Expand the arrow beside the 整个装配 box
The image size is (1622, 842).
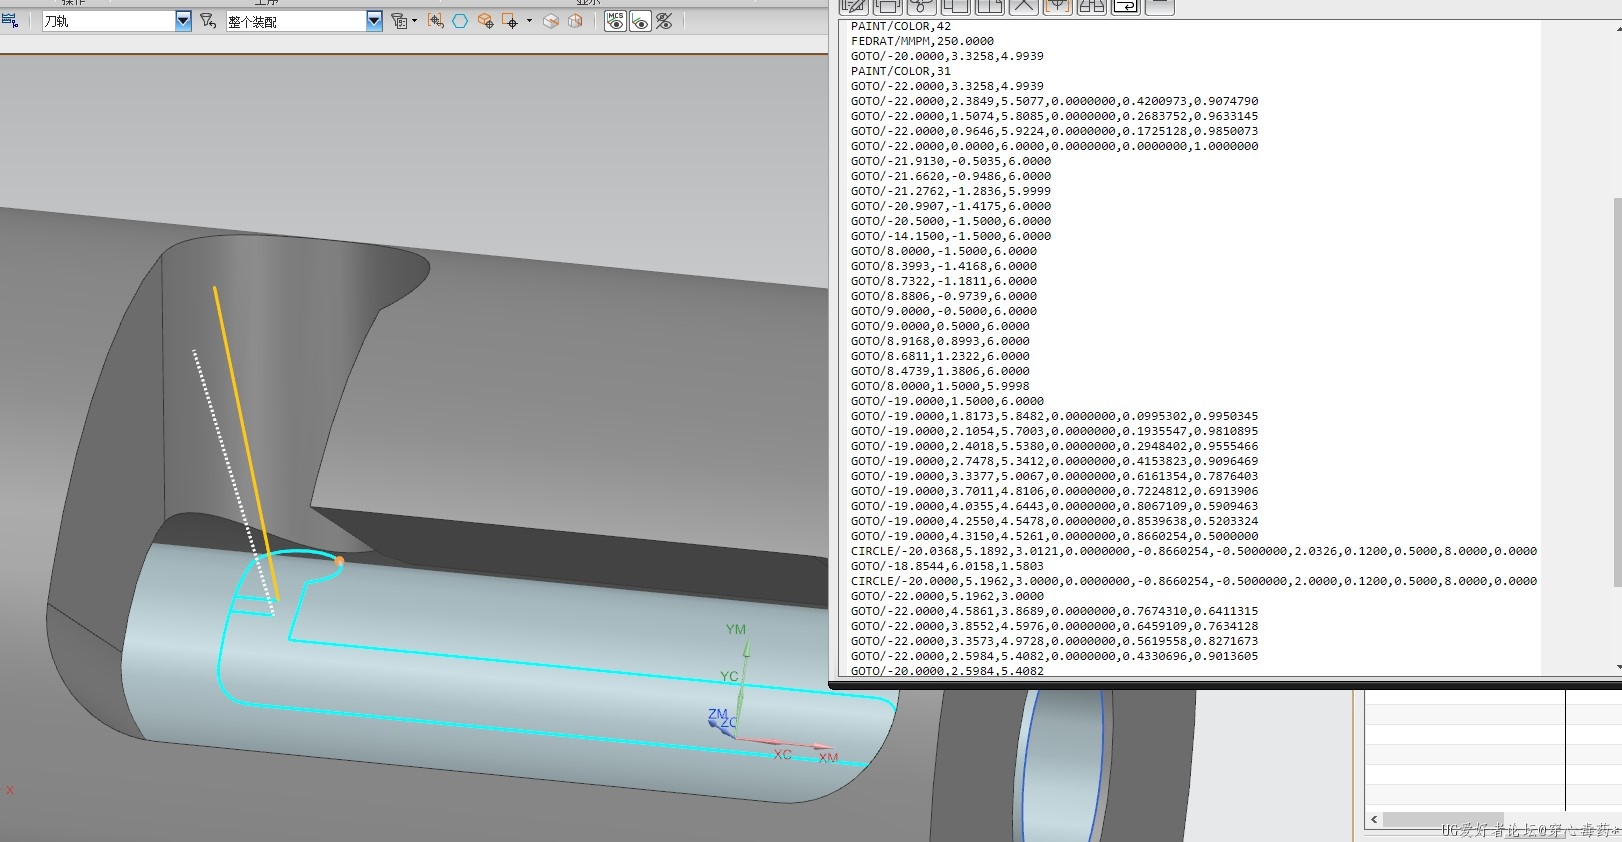[374, 21]
